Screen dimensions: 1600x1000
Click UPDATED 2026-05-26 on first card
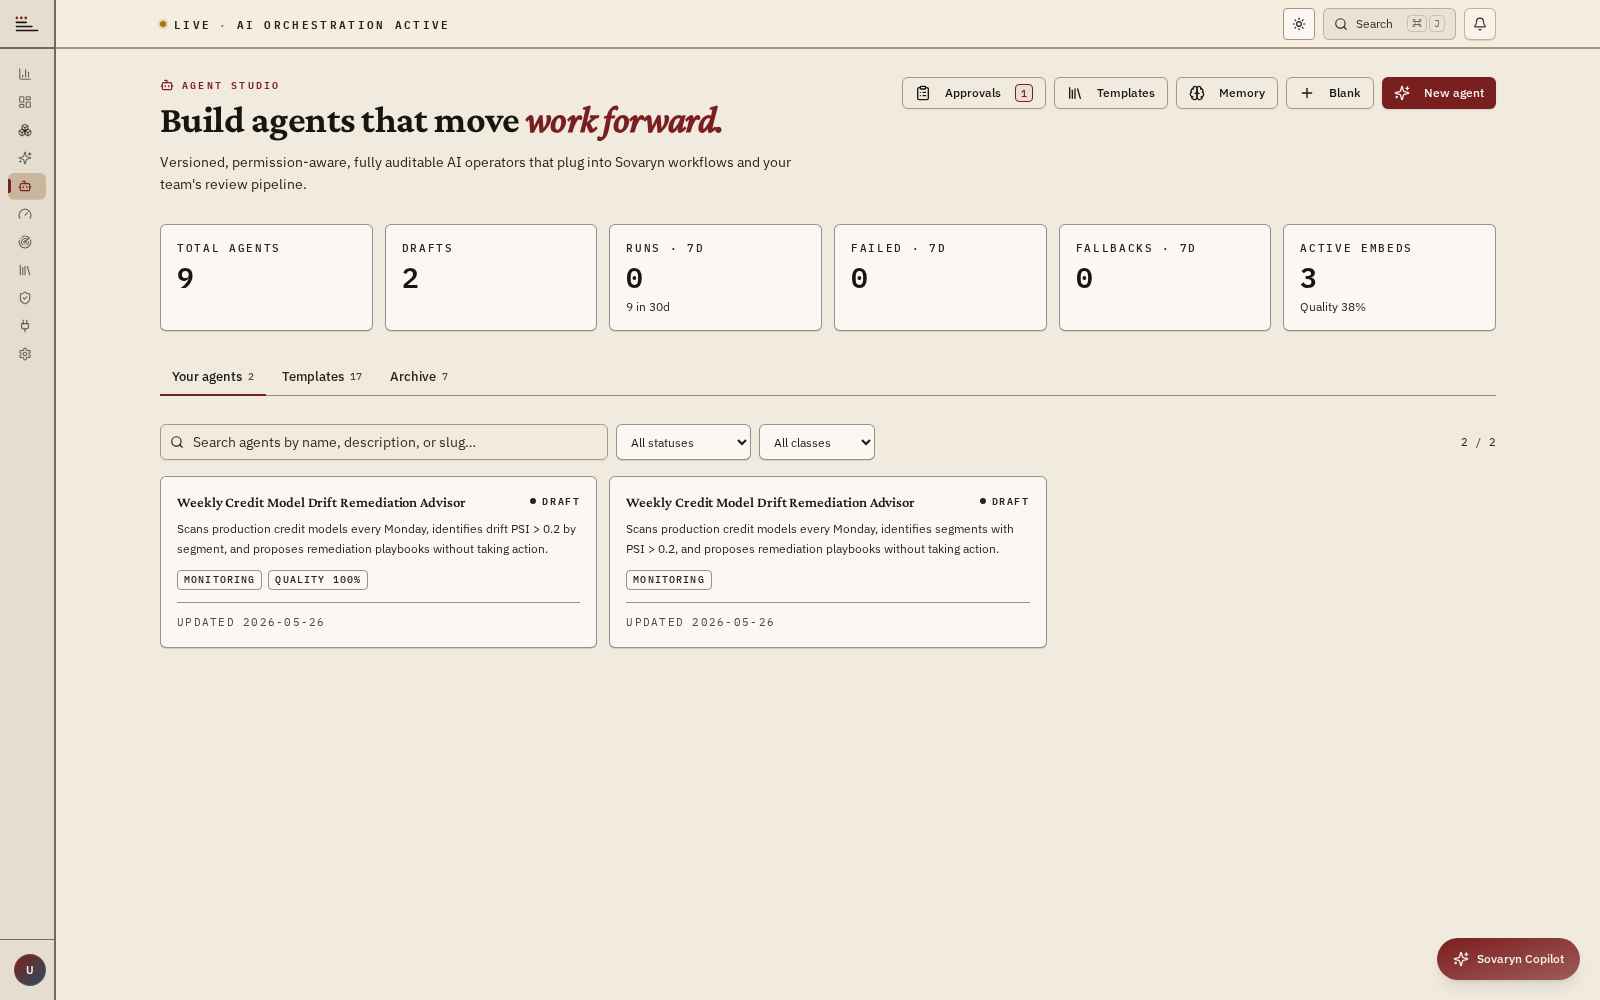251,622
